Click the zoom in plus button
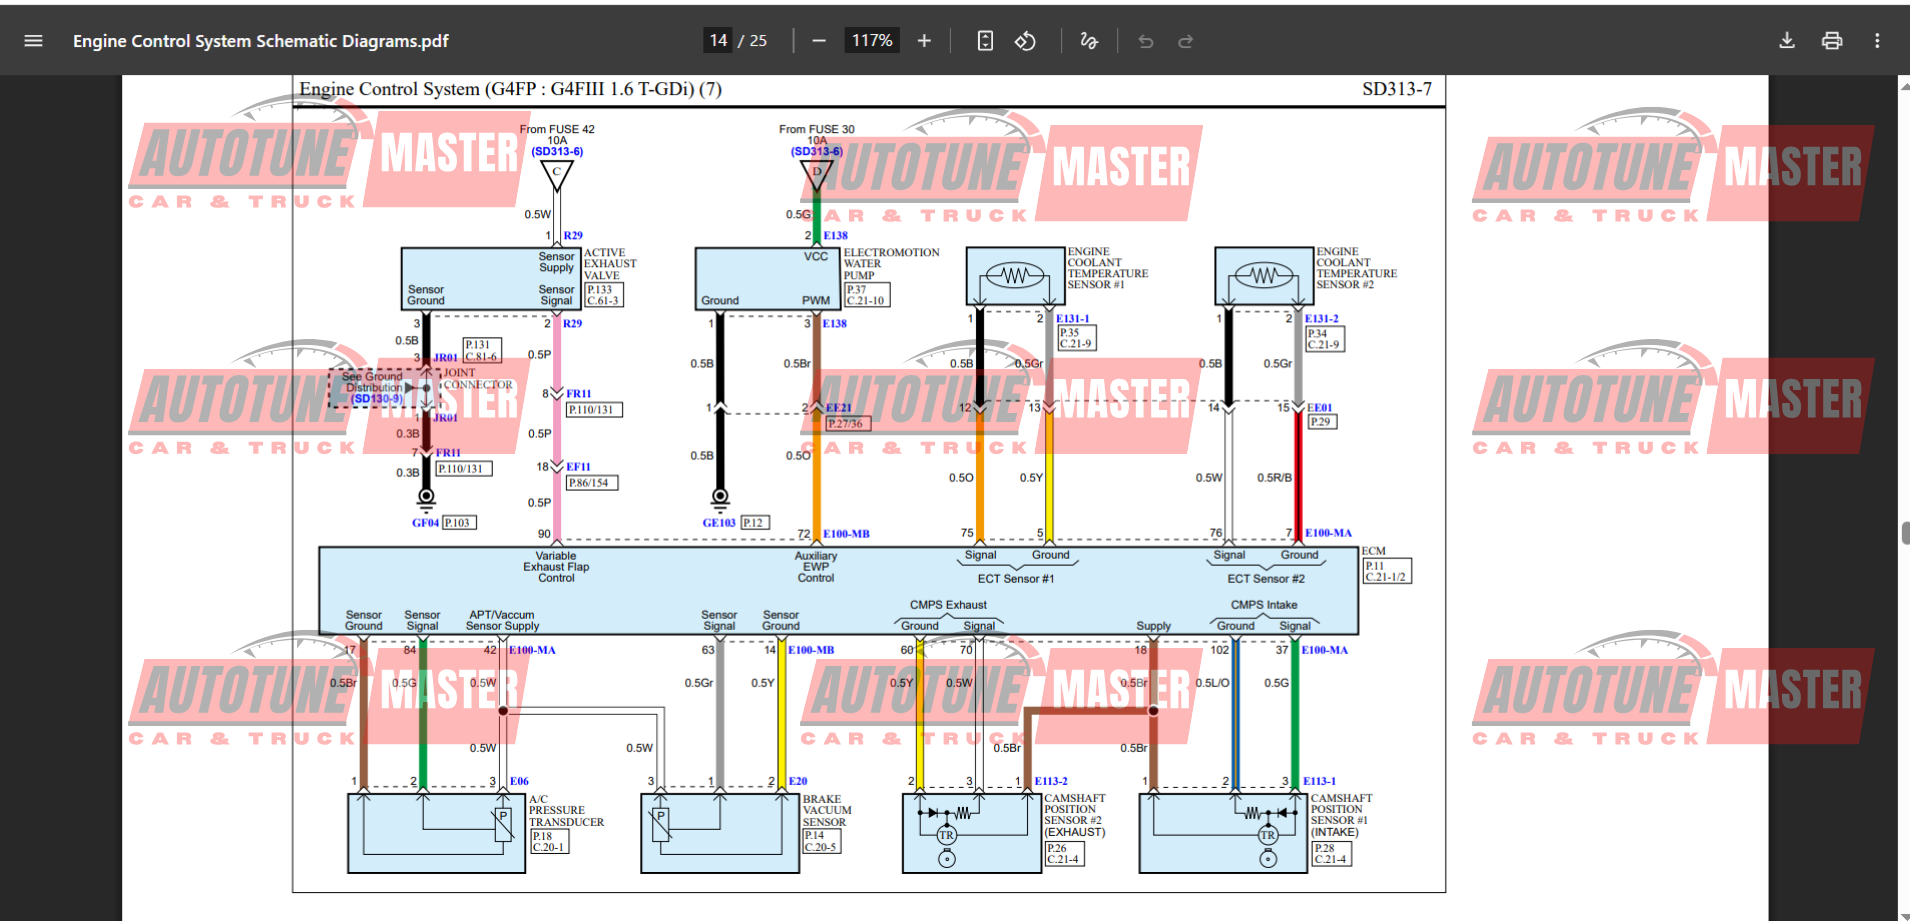 [924, 41]
